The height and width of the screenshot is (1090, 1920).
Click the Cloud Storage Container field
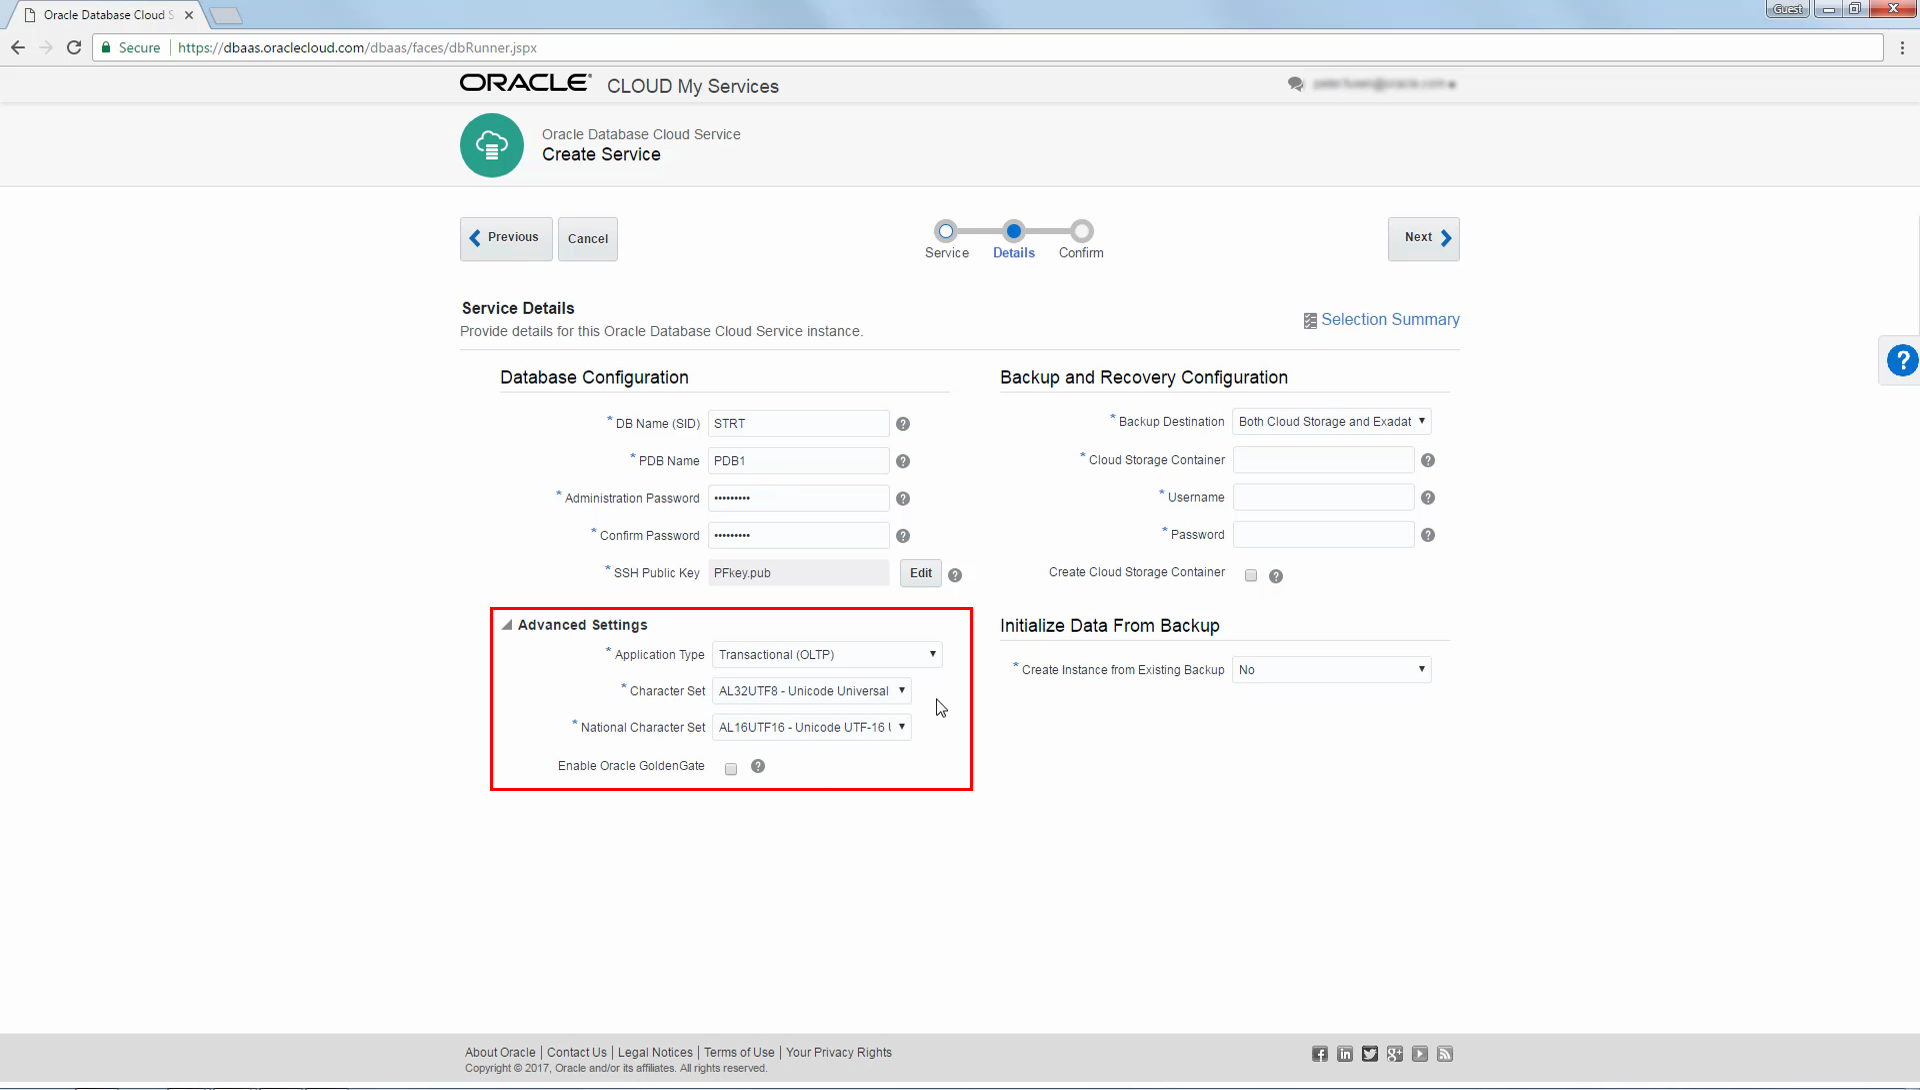click(x=1323, y=460)
